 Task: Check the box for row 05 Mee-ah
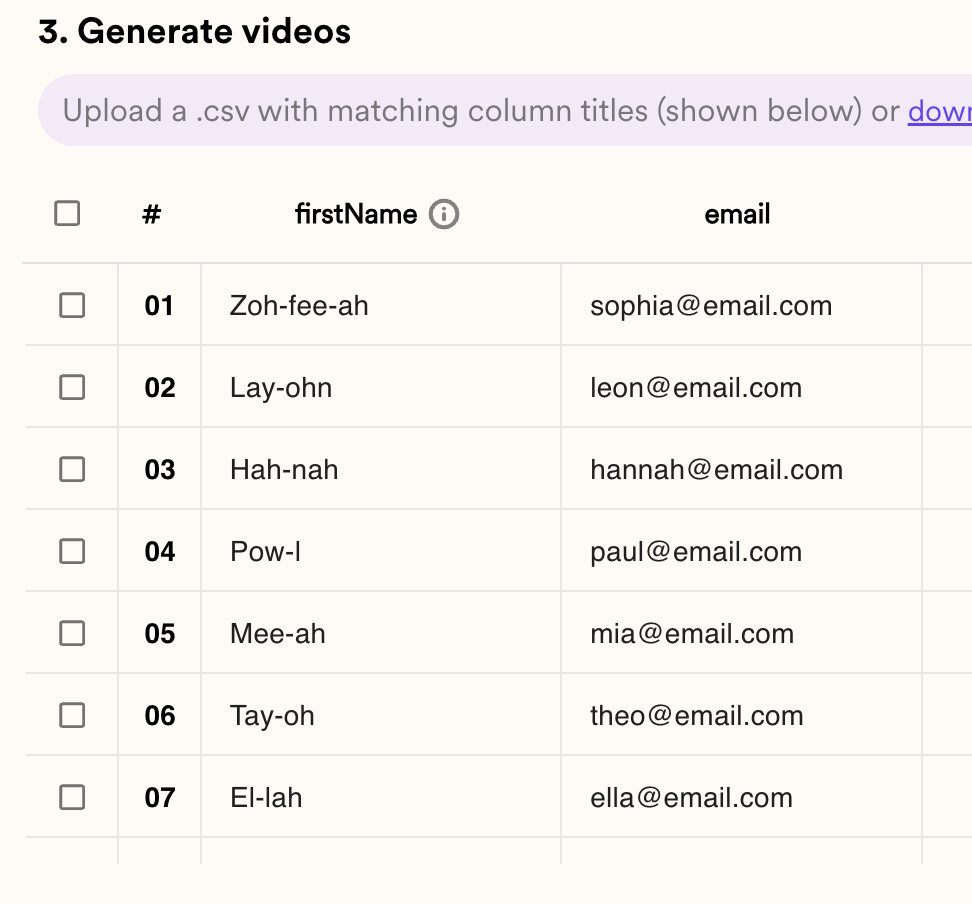click(x=72, y=633)
